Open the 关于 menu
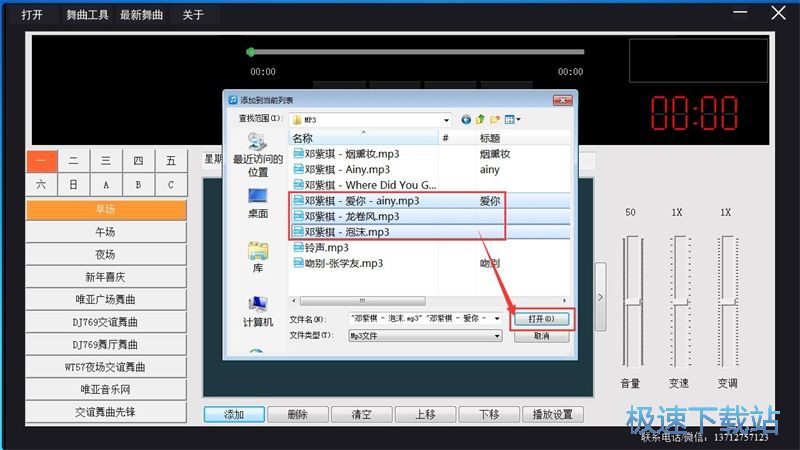The width and height of the screenshot is (800, 450). pos(193,15)
